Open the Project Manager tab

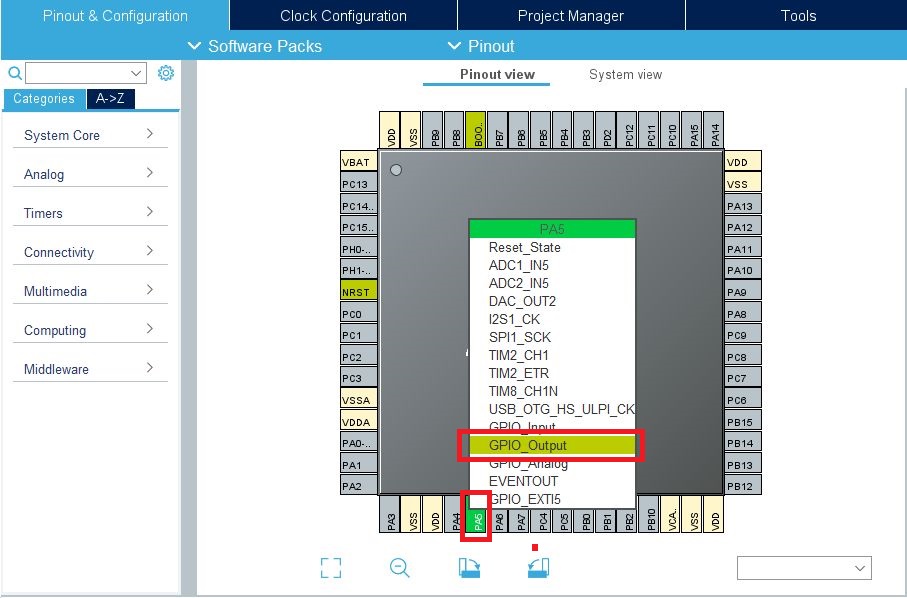[570, 15]
